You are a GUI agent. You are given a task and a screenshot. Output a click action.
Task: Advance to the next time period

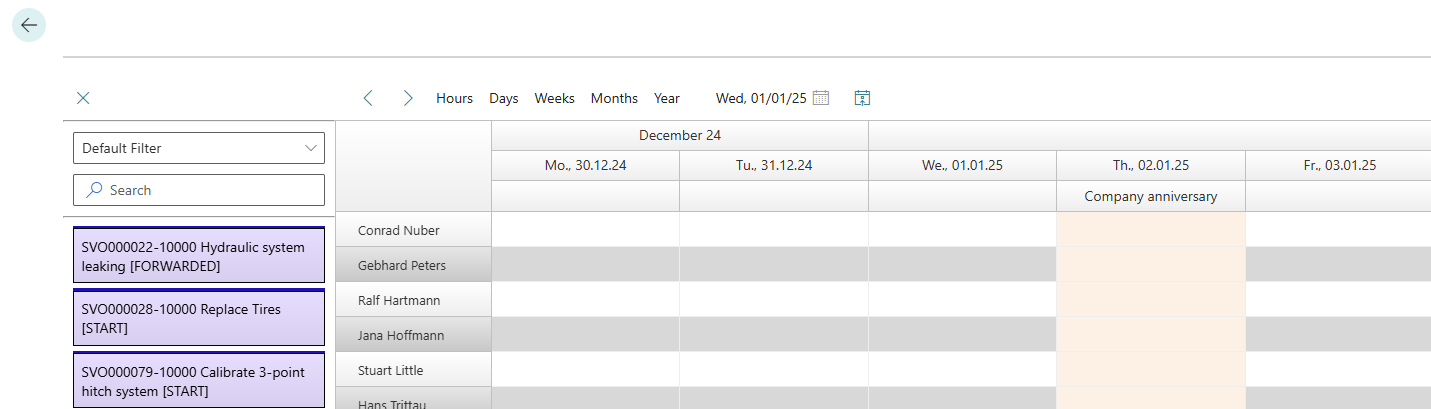[x=408, y=98]
